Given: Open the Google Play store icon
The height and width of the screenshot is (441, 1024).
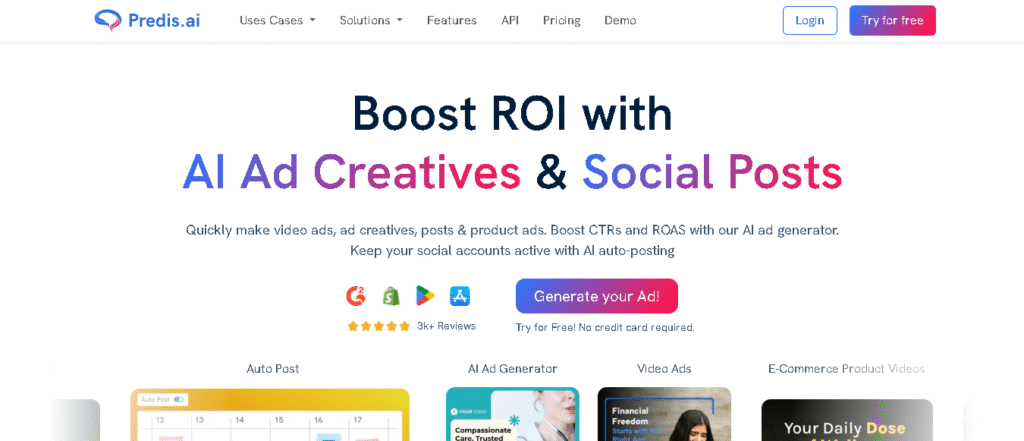Looking at the screenshot, I should (x=425, y=296).
